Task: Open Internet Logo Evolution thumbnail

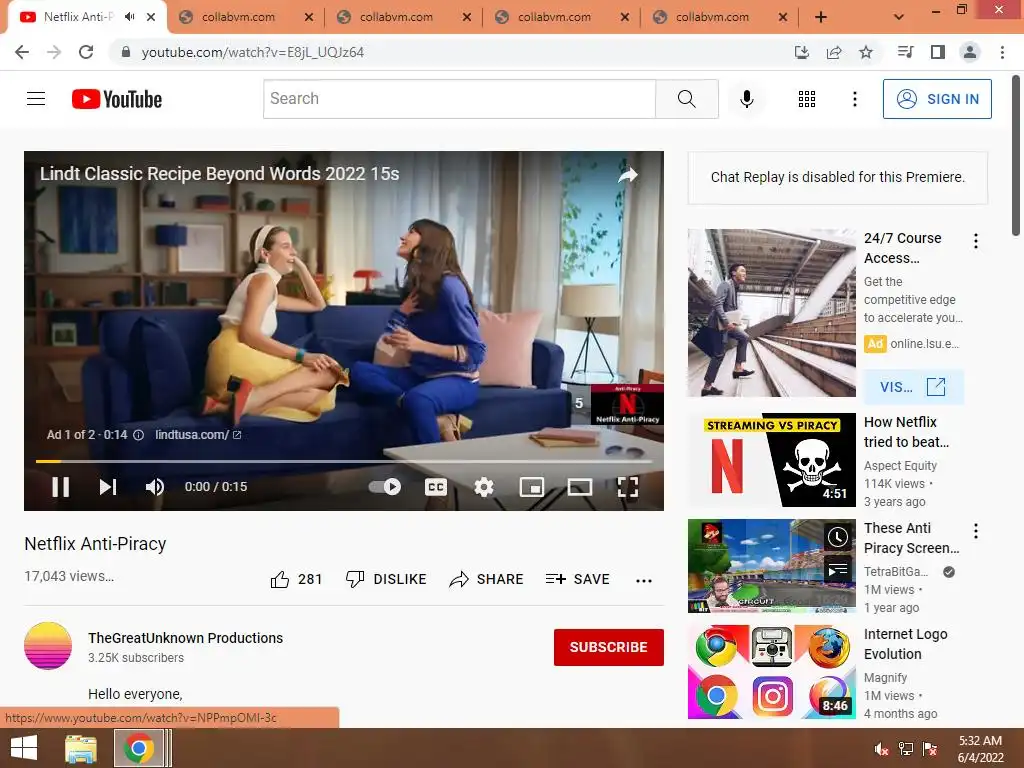Action: pos(771,671)
